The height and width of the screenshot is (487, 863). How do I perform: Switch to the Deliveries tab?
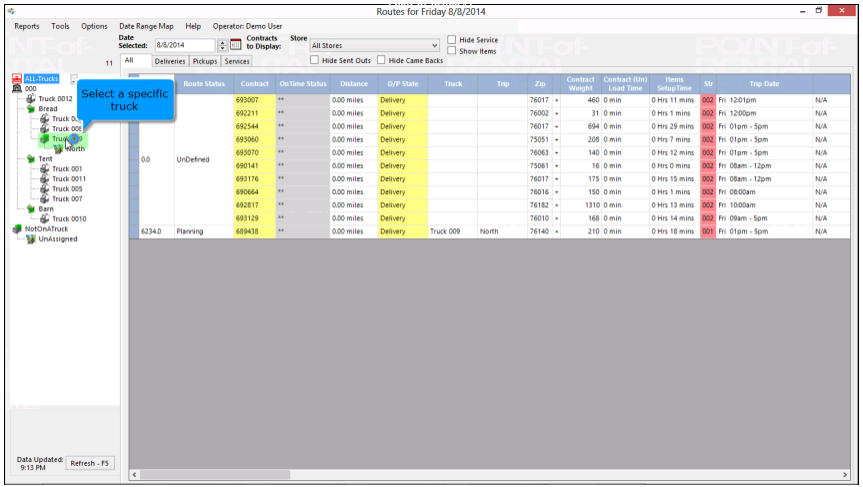click(169, 61)
